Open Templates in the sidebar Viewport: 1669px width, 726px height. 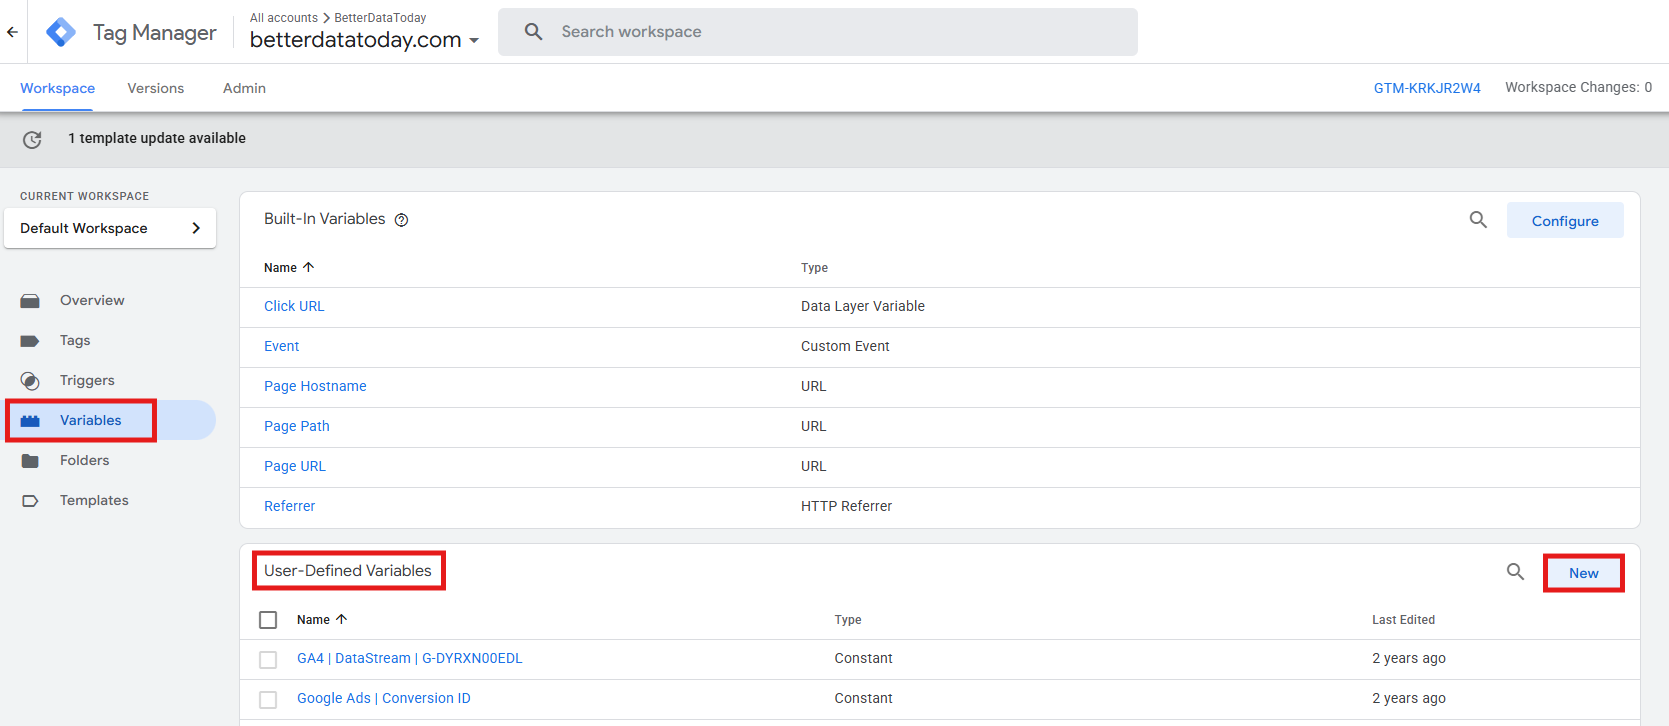pos(94,500)
